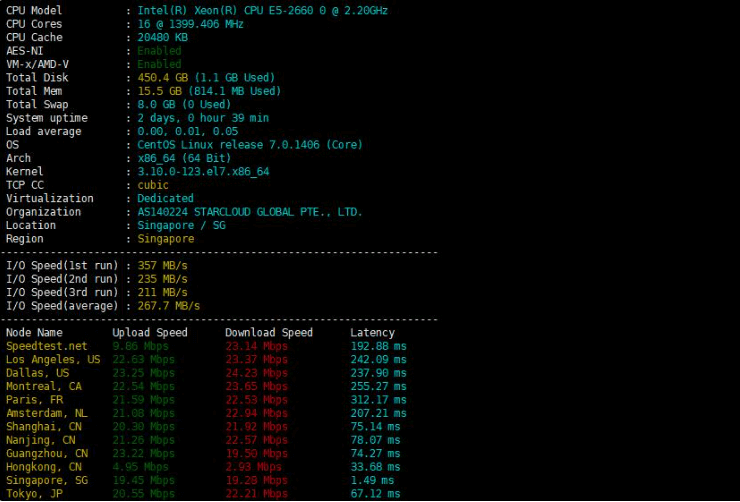Click the OS value CentOS Linux release 7.0.1406
The image size is (740, 502).
coord(250,144)
